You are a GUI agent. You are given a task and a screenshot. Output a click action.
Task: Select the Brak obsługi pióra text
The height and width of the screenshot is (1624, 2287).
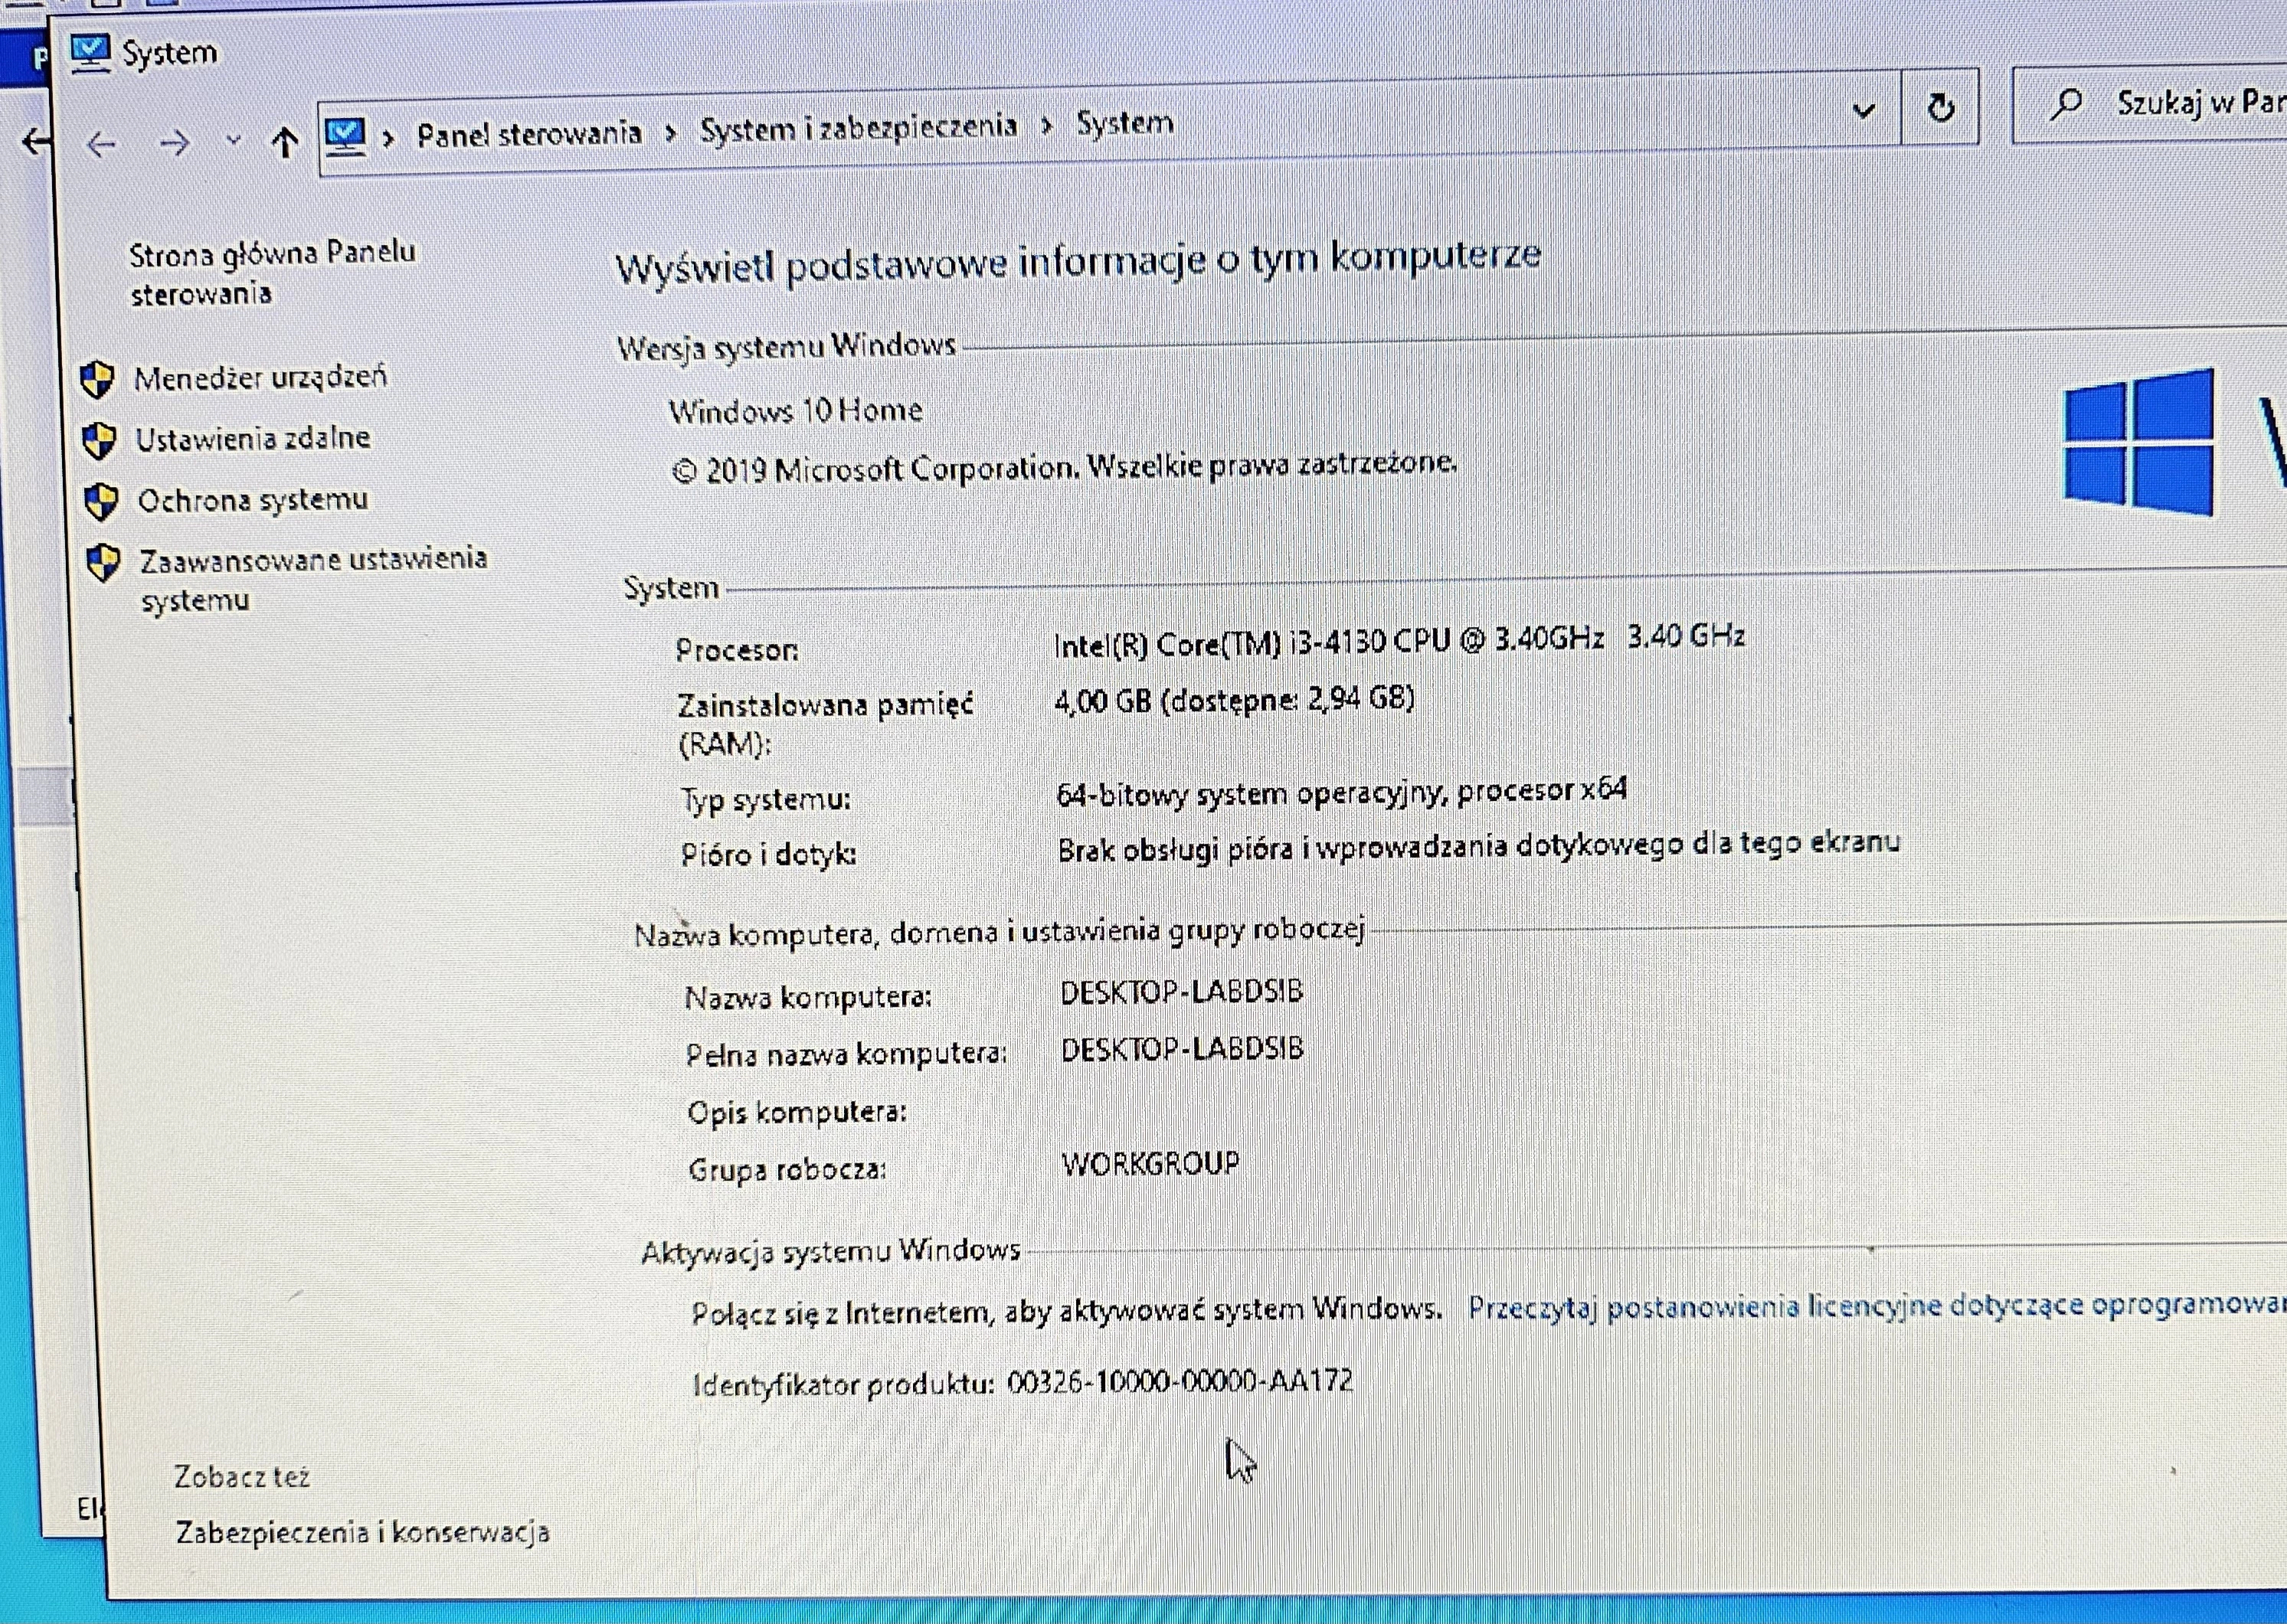[x=1478, y=845]
